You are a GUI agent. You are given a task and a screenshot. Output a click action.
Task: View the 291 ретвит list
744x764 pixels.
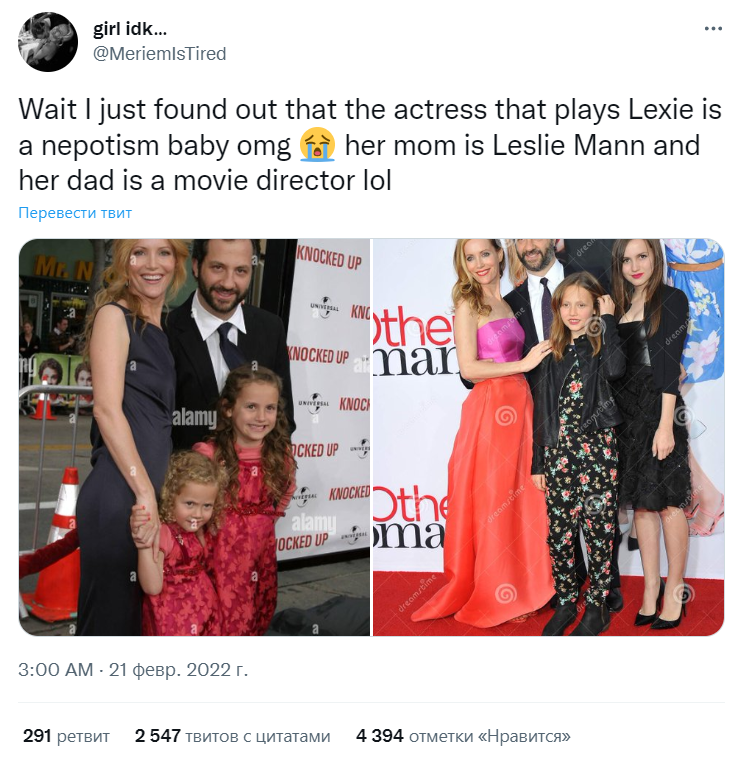coord(66,736)
